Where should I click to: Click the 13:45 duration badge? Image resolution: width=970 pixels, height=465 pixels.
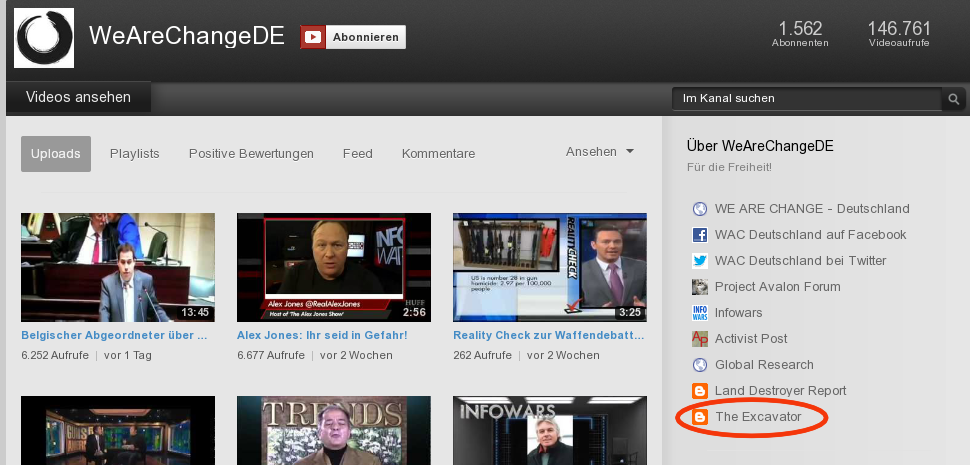pyautogui.click(x=195, y=312)
